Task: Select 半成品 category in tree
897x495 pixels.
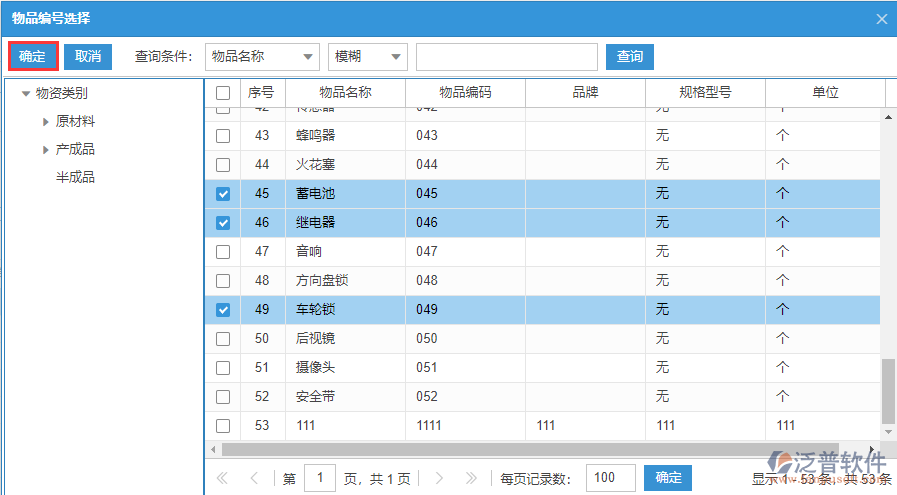Action: 75,177
